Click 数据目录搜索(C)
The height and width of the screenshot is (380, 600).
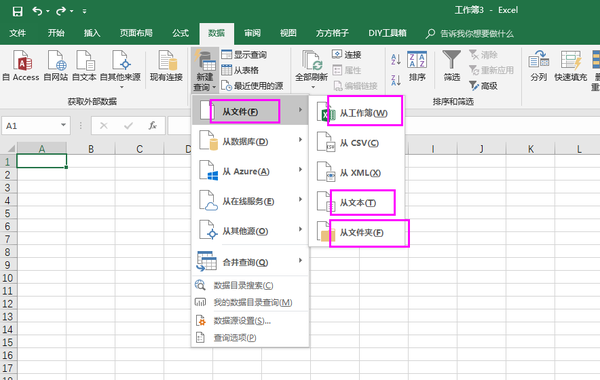tap(250, 285)
